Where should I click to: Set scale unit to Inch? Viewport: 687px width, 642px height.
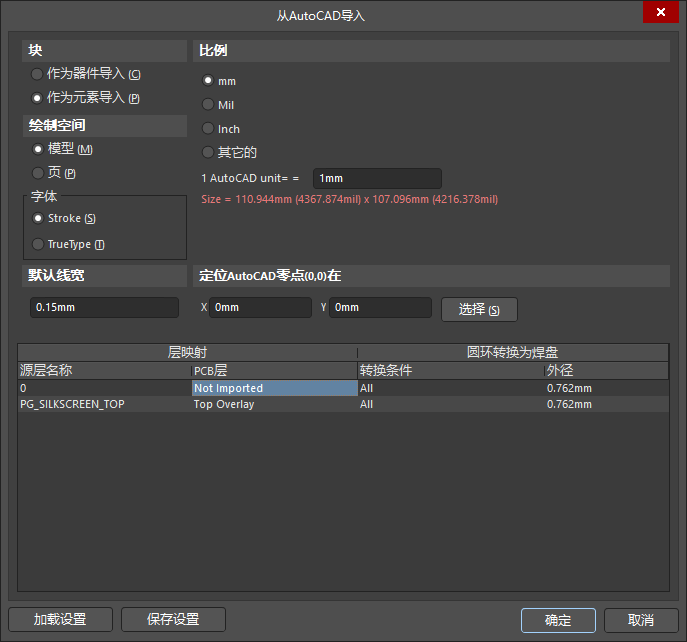coord(208,128)
